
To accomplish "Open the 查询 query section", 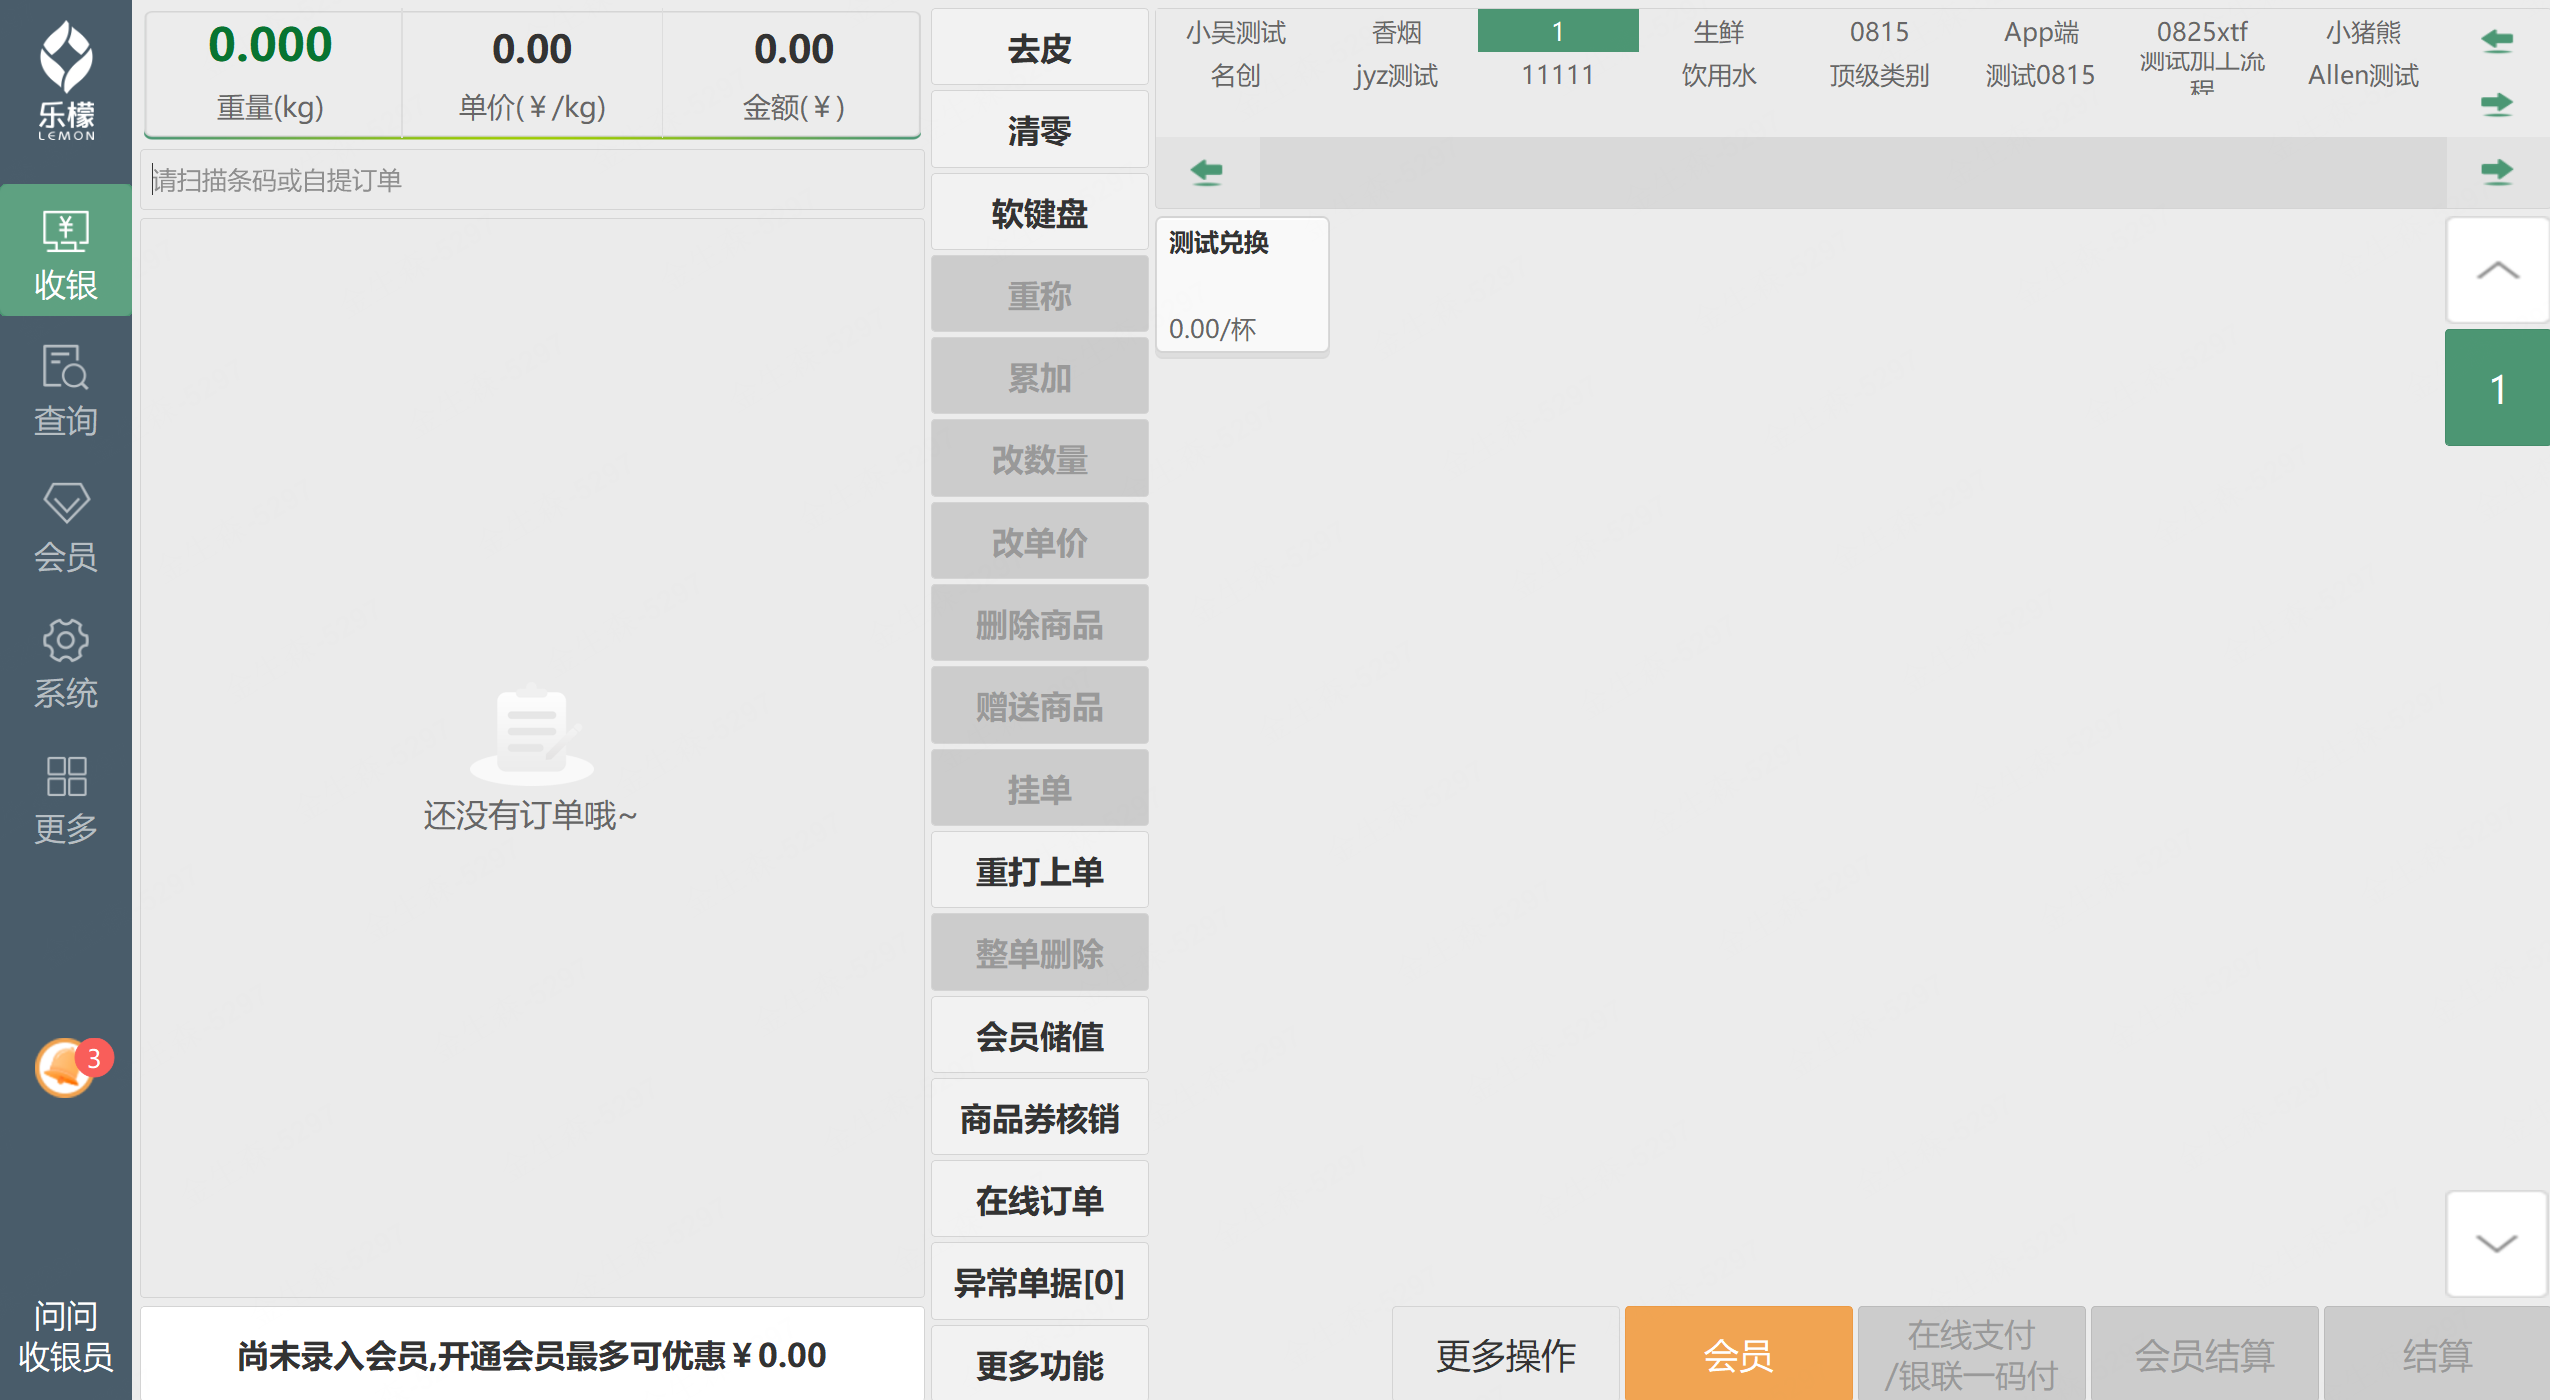I will (x=66, y=390).
